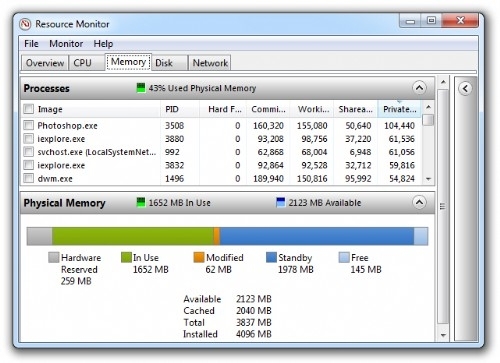Click process list scrollbar up arrow
500x363 pixels.
point(429,107)
